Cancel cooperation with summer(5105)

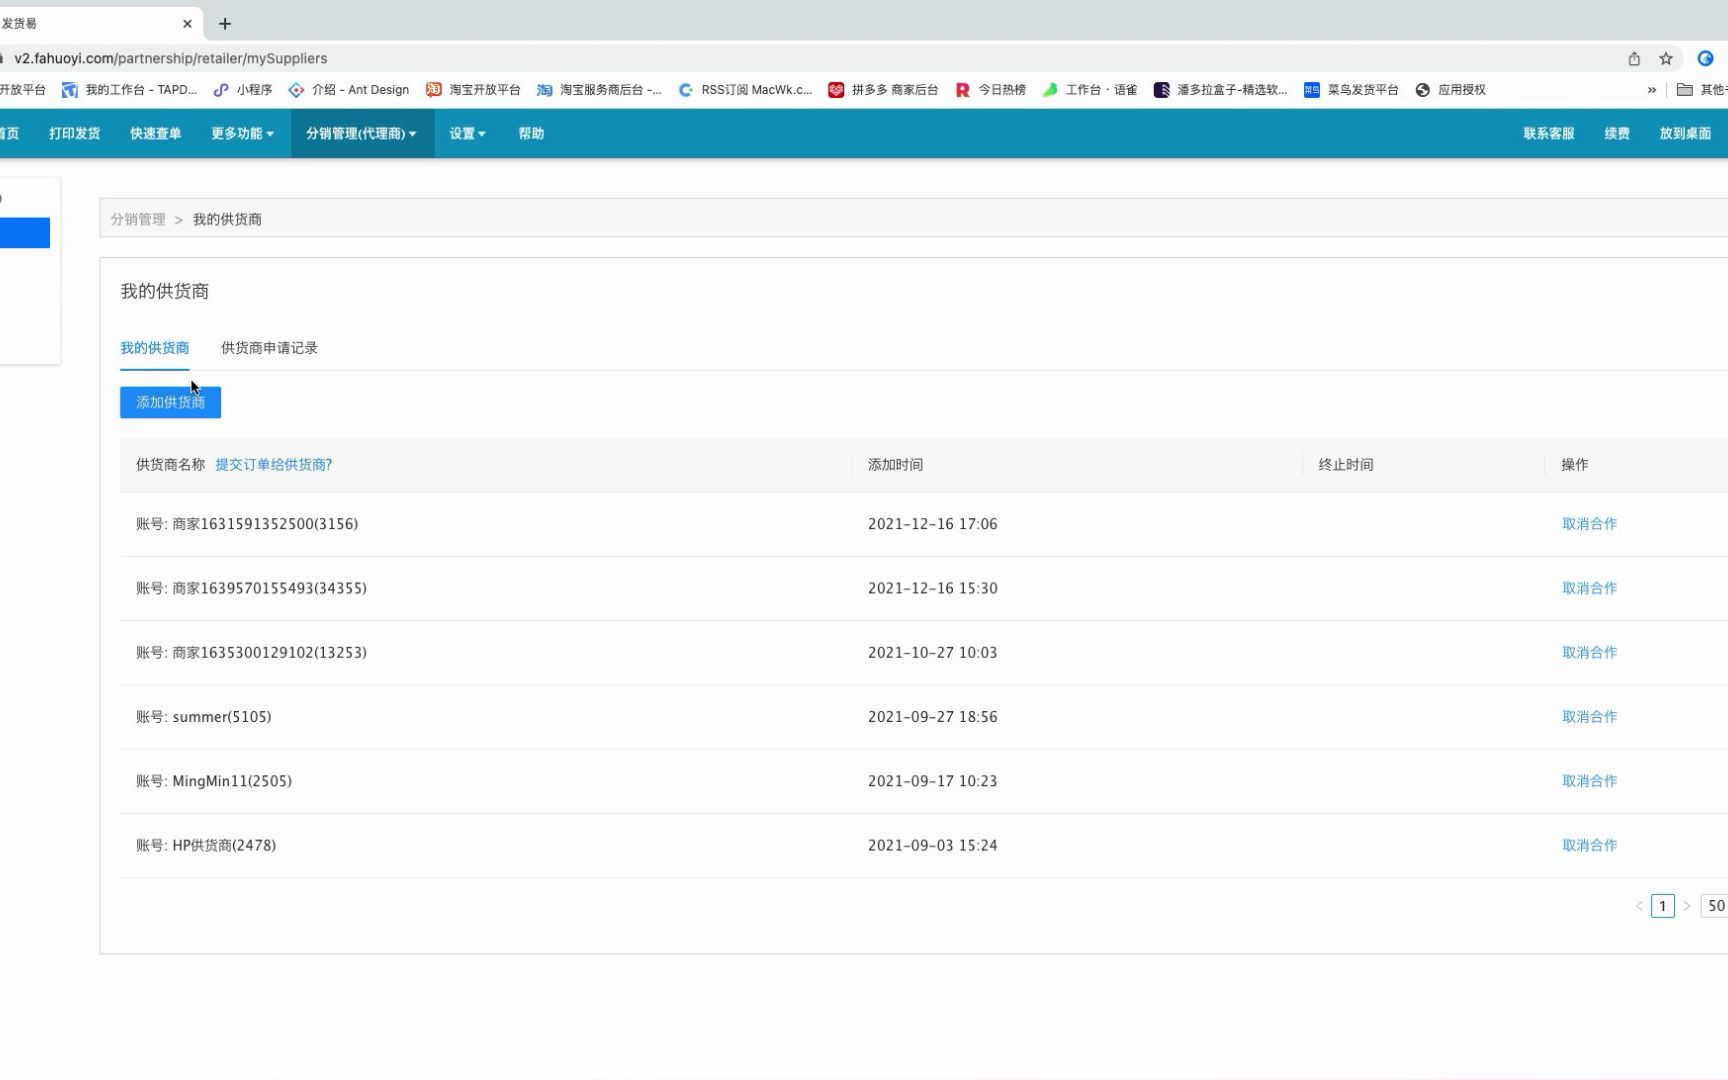click(x=1589, y=716)
